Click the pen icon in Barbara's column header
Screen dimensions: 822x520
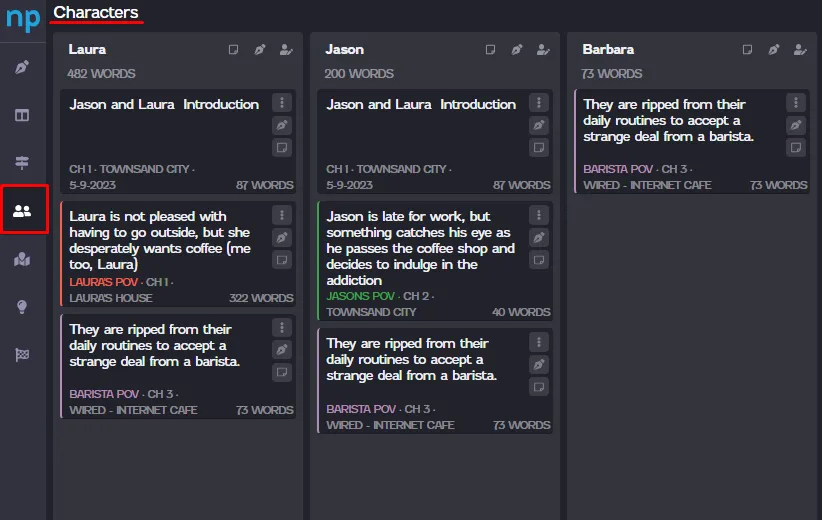tap(774, 50)
